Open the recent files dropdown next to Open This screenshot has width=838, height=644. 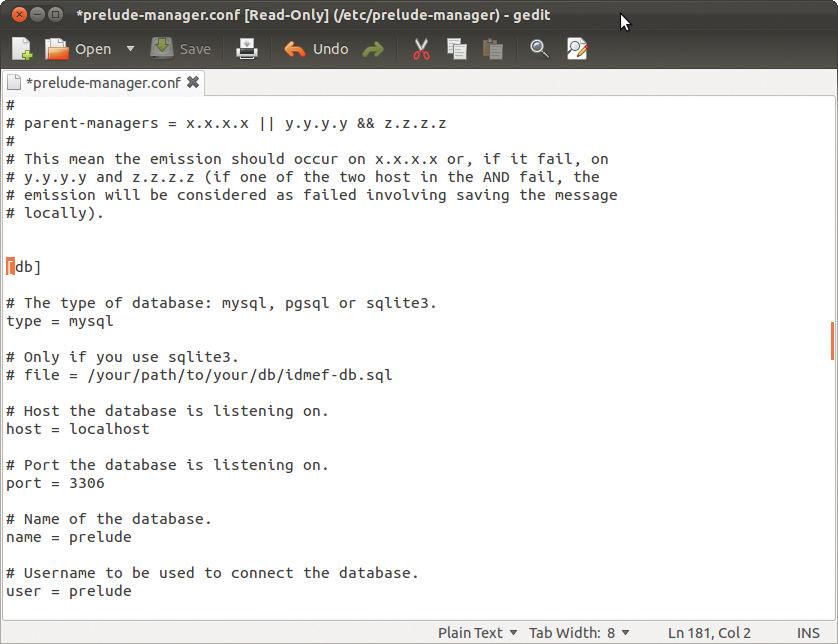click(x=129, y=48)
